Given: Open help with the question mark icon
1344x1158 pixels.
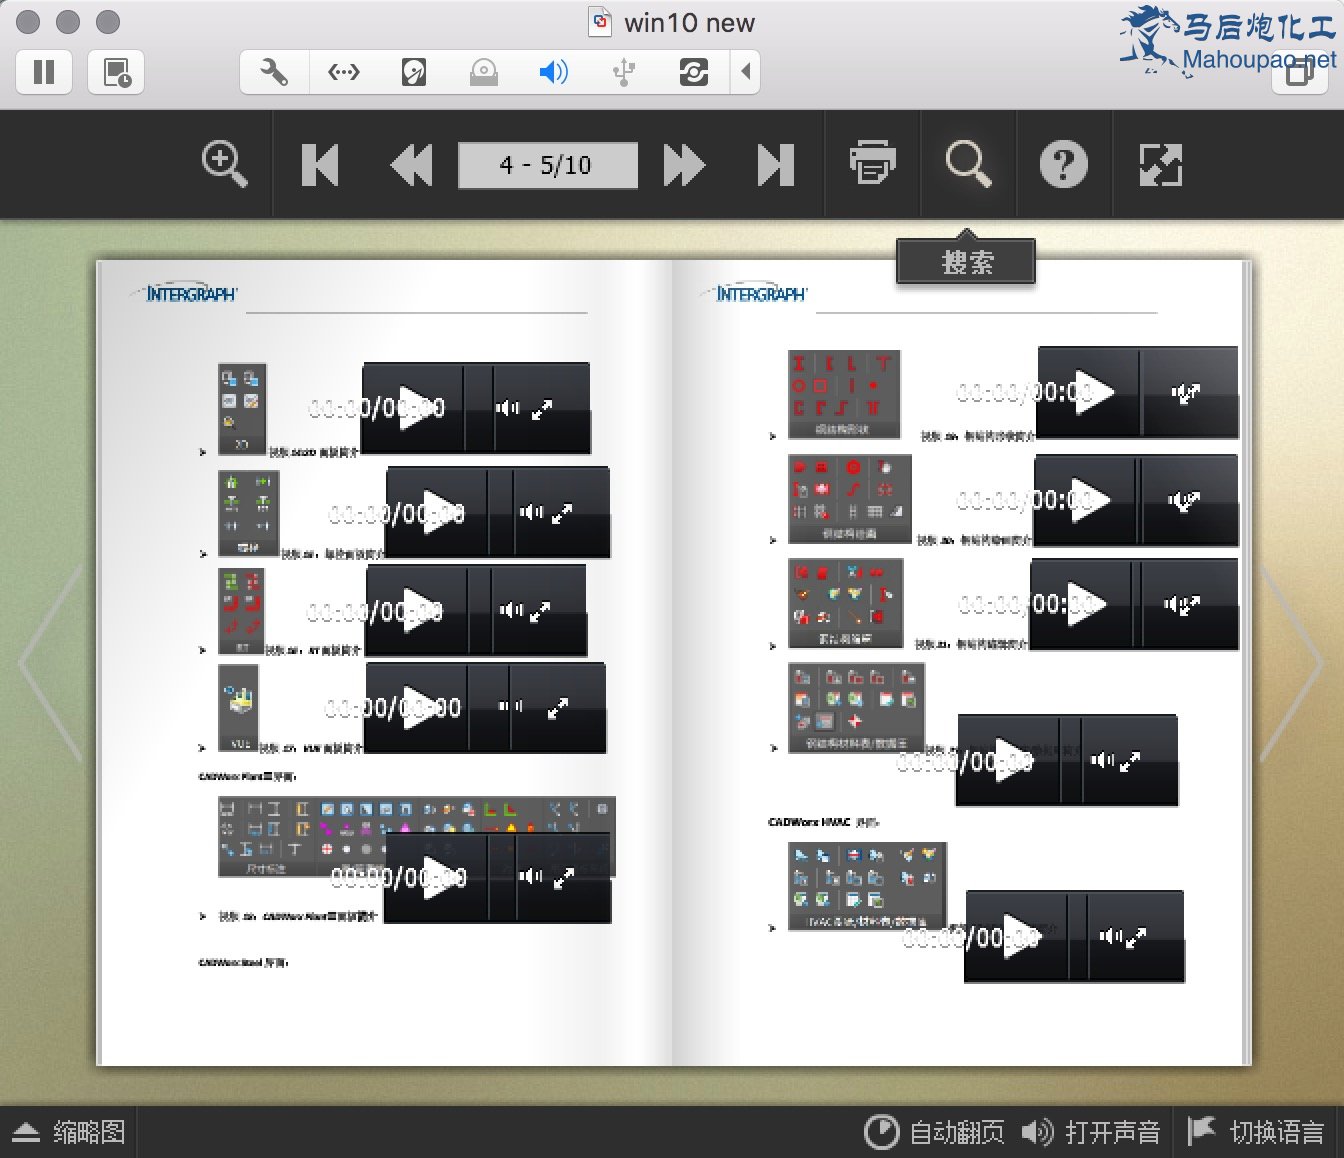Looking at the screenshot, I should (x=1063, y=164).
